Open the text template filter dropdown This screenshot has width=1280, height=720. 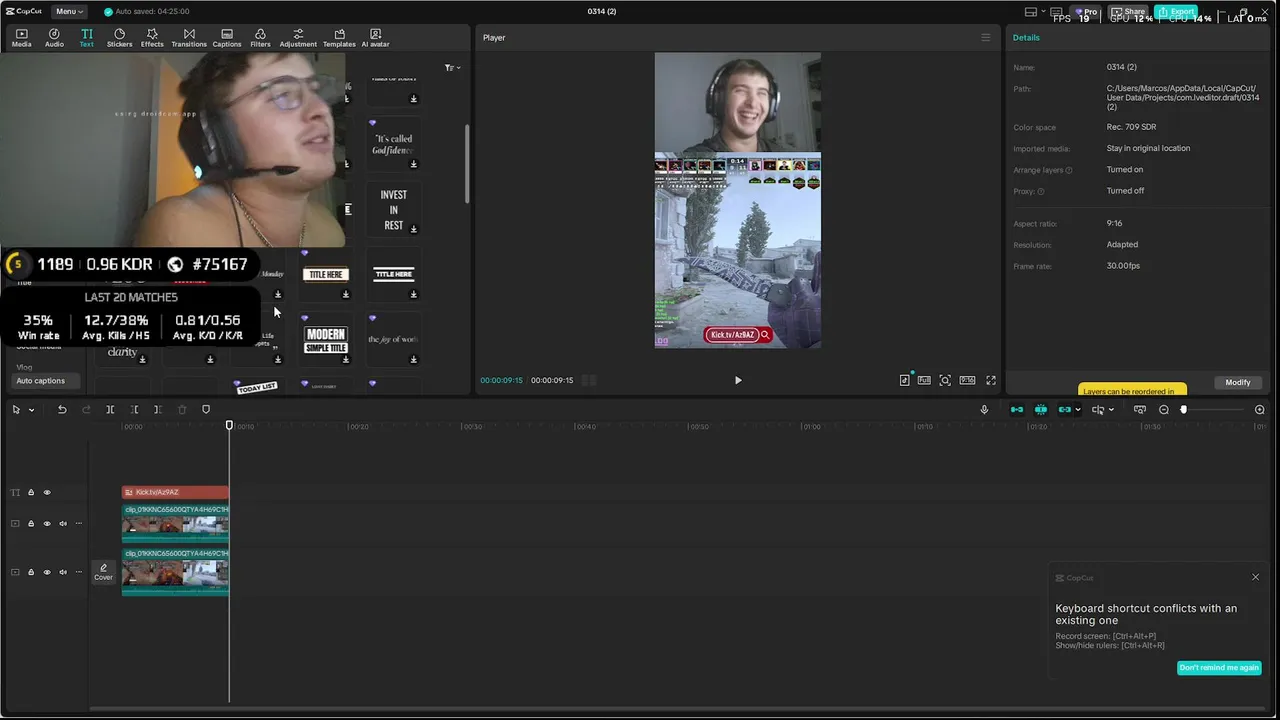(452, 67)
